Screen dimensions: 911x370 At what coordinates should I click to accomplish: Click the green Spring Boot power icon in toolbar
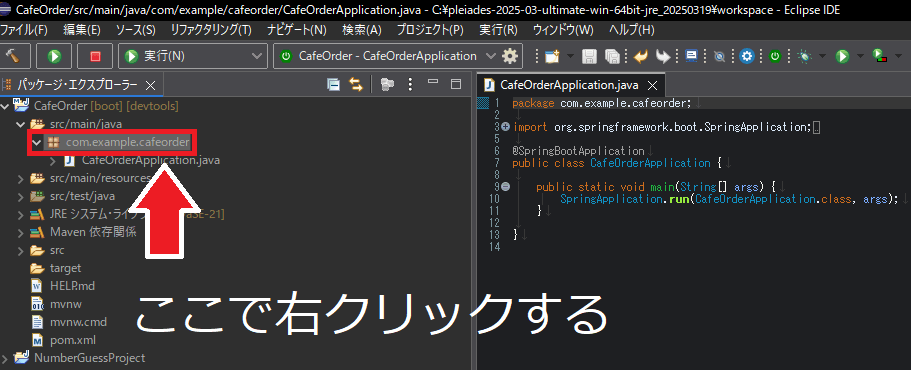(774, 56)
